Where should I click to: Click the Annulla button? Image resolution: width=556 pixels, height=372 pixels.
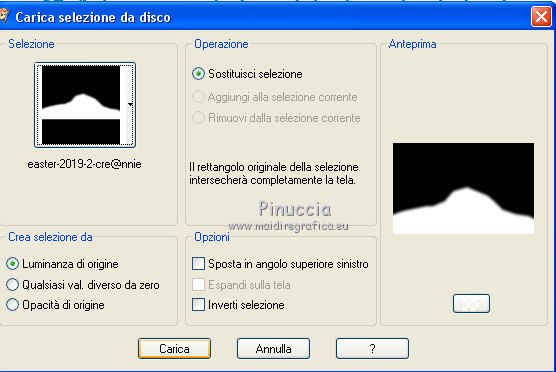pos(273,349)
